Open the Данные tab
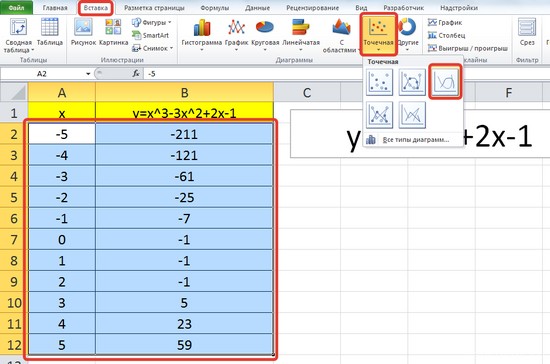This screenshot has width=550, height=364. point(257,7)
